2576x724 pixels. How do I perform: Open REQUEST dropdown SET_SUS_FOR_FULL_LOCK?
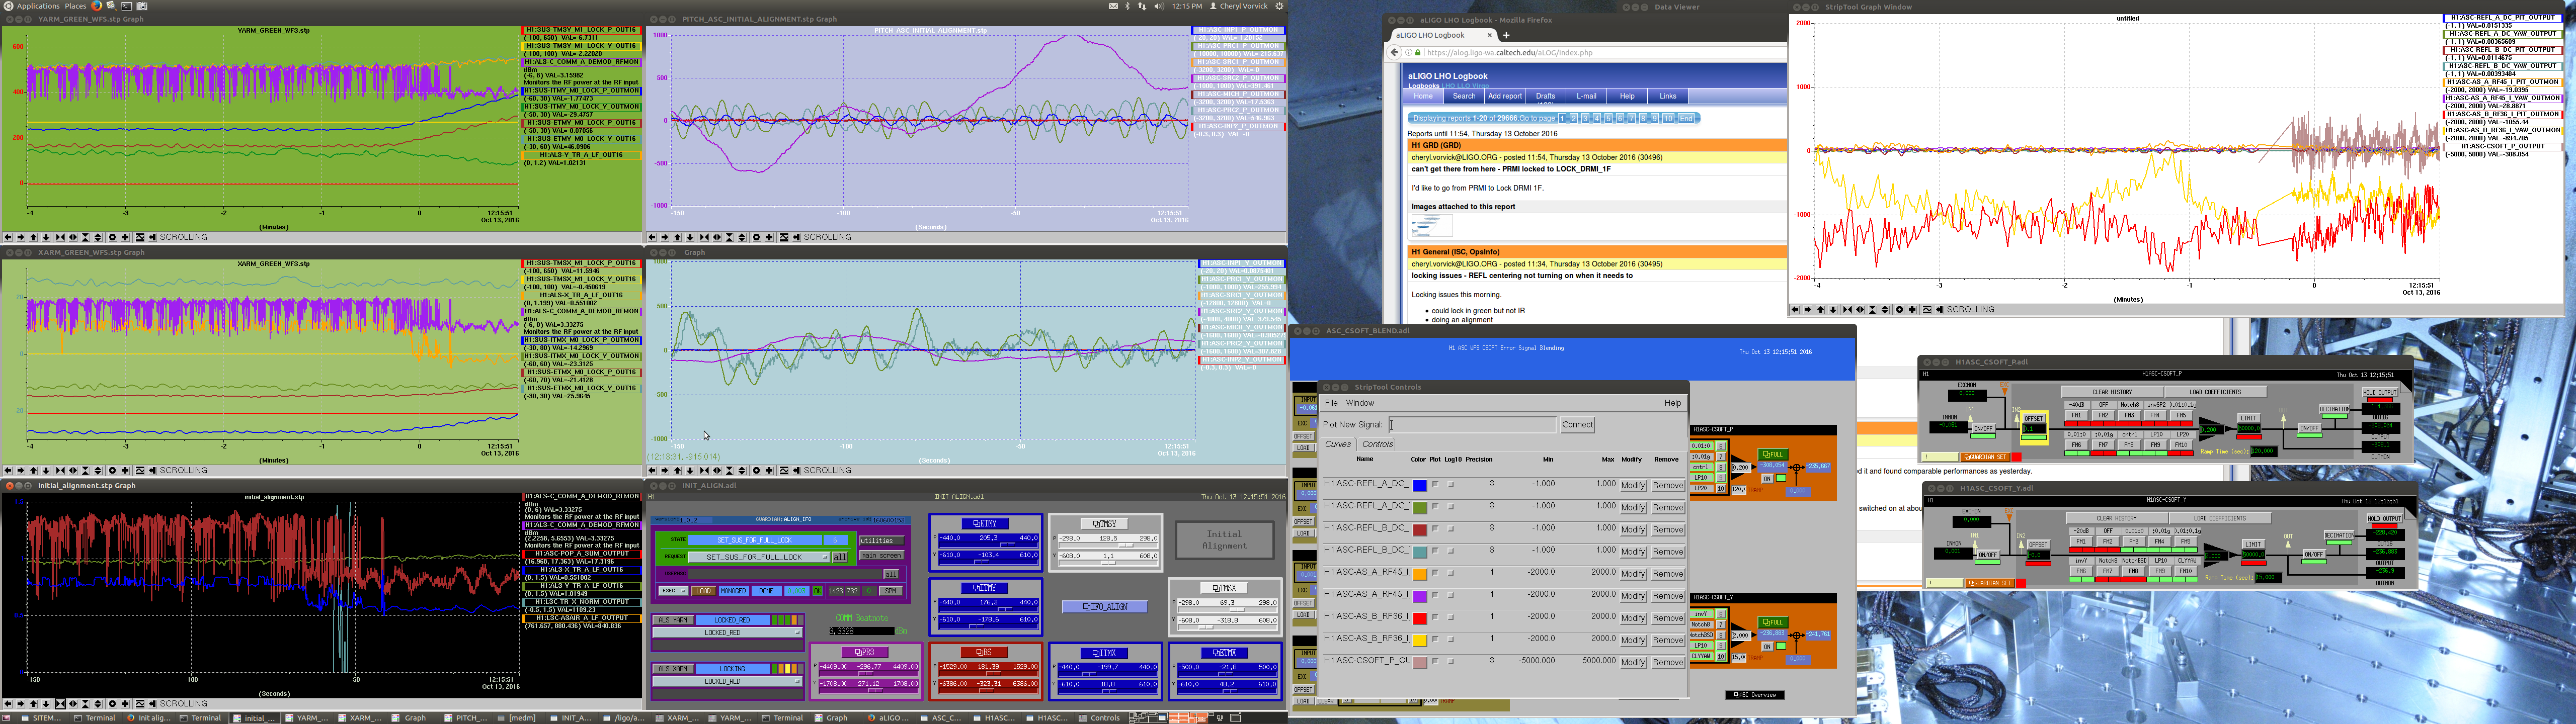[759, 557]
